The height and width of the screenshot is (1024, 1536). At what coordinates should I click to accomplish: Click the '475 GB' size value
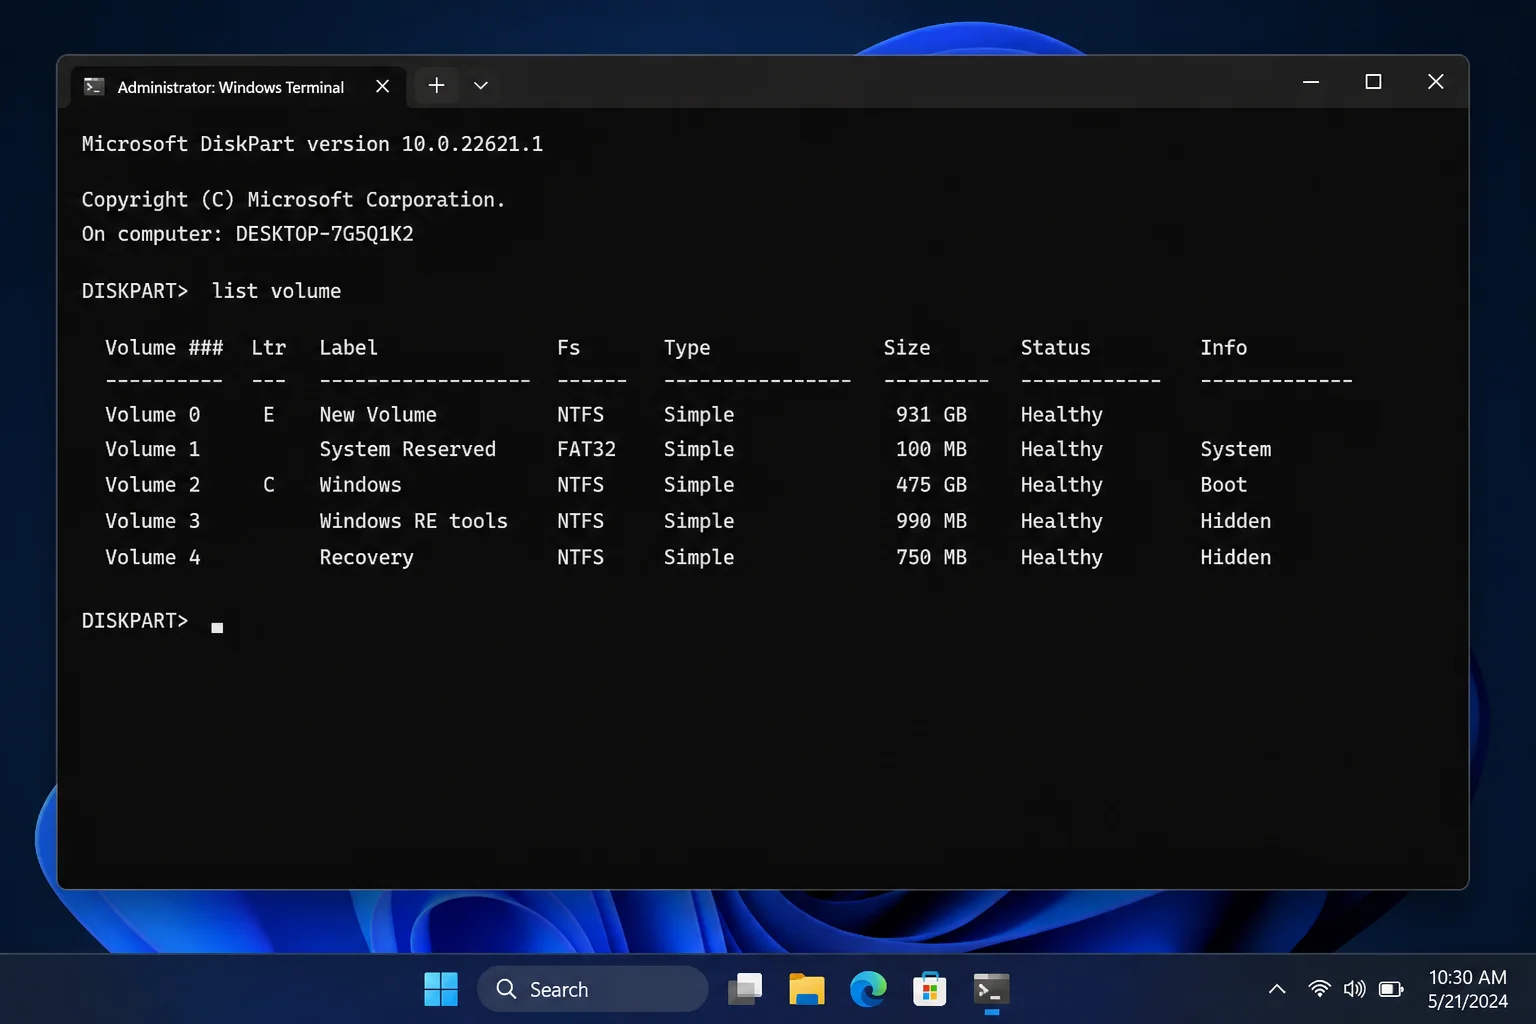pyautogui.click(x=931, y=484)
